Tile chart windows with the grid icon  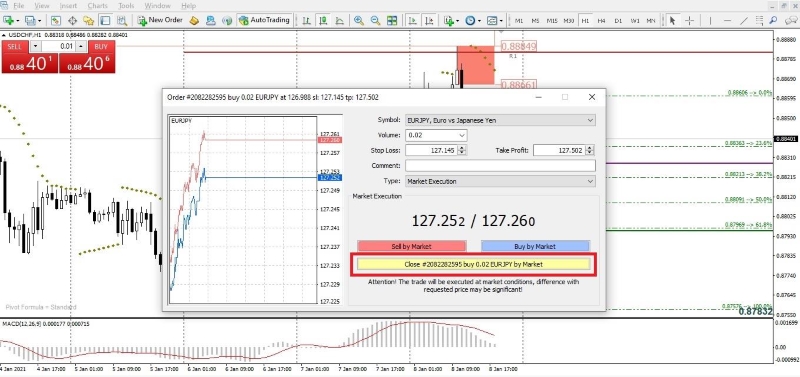pos(392,20)
